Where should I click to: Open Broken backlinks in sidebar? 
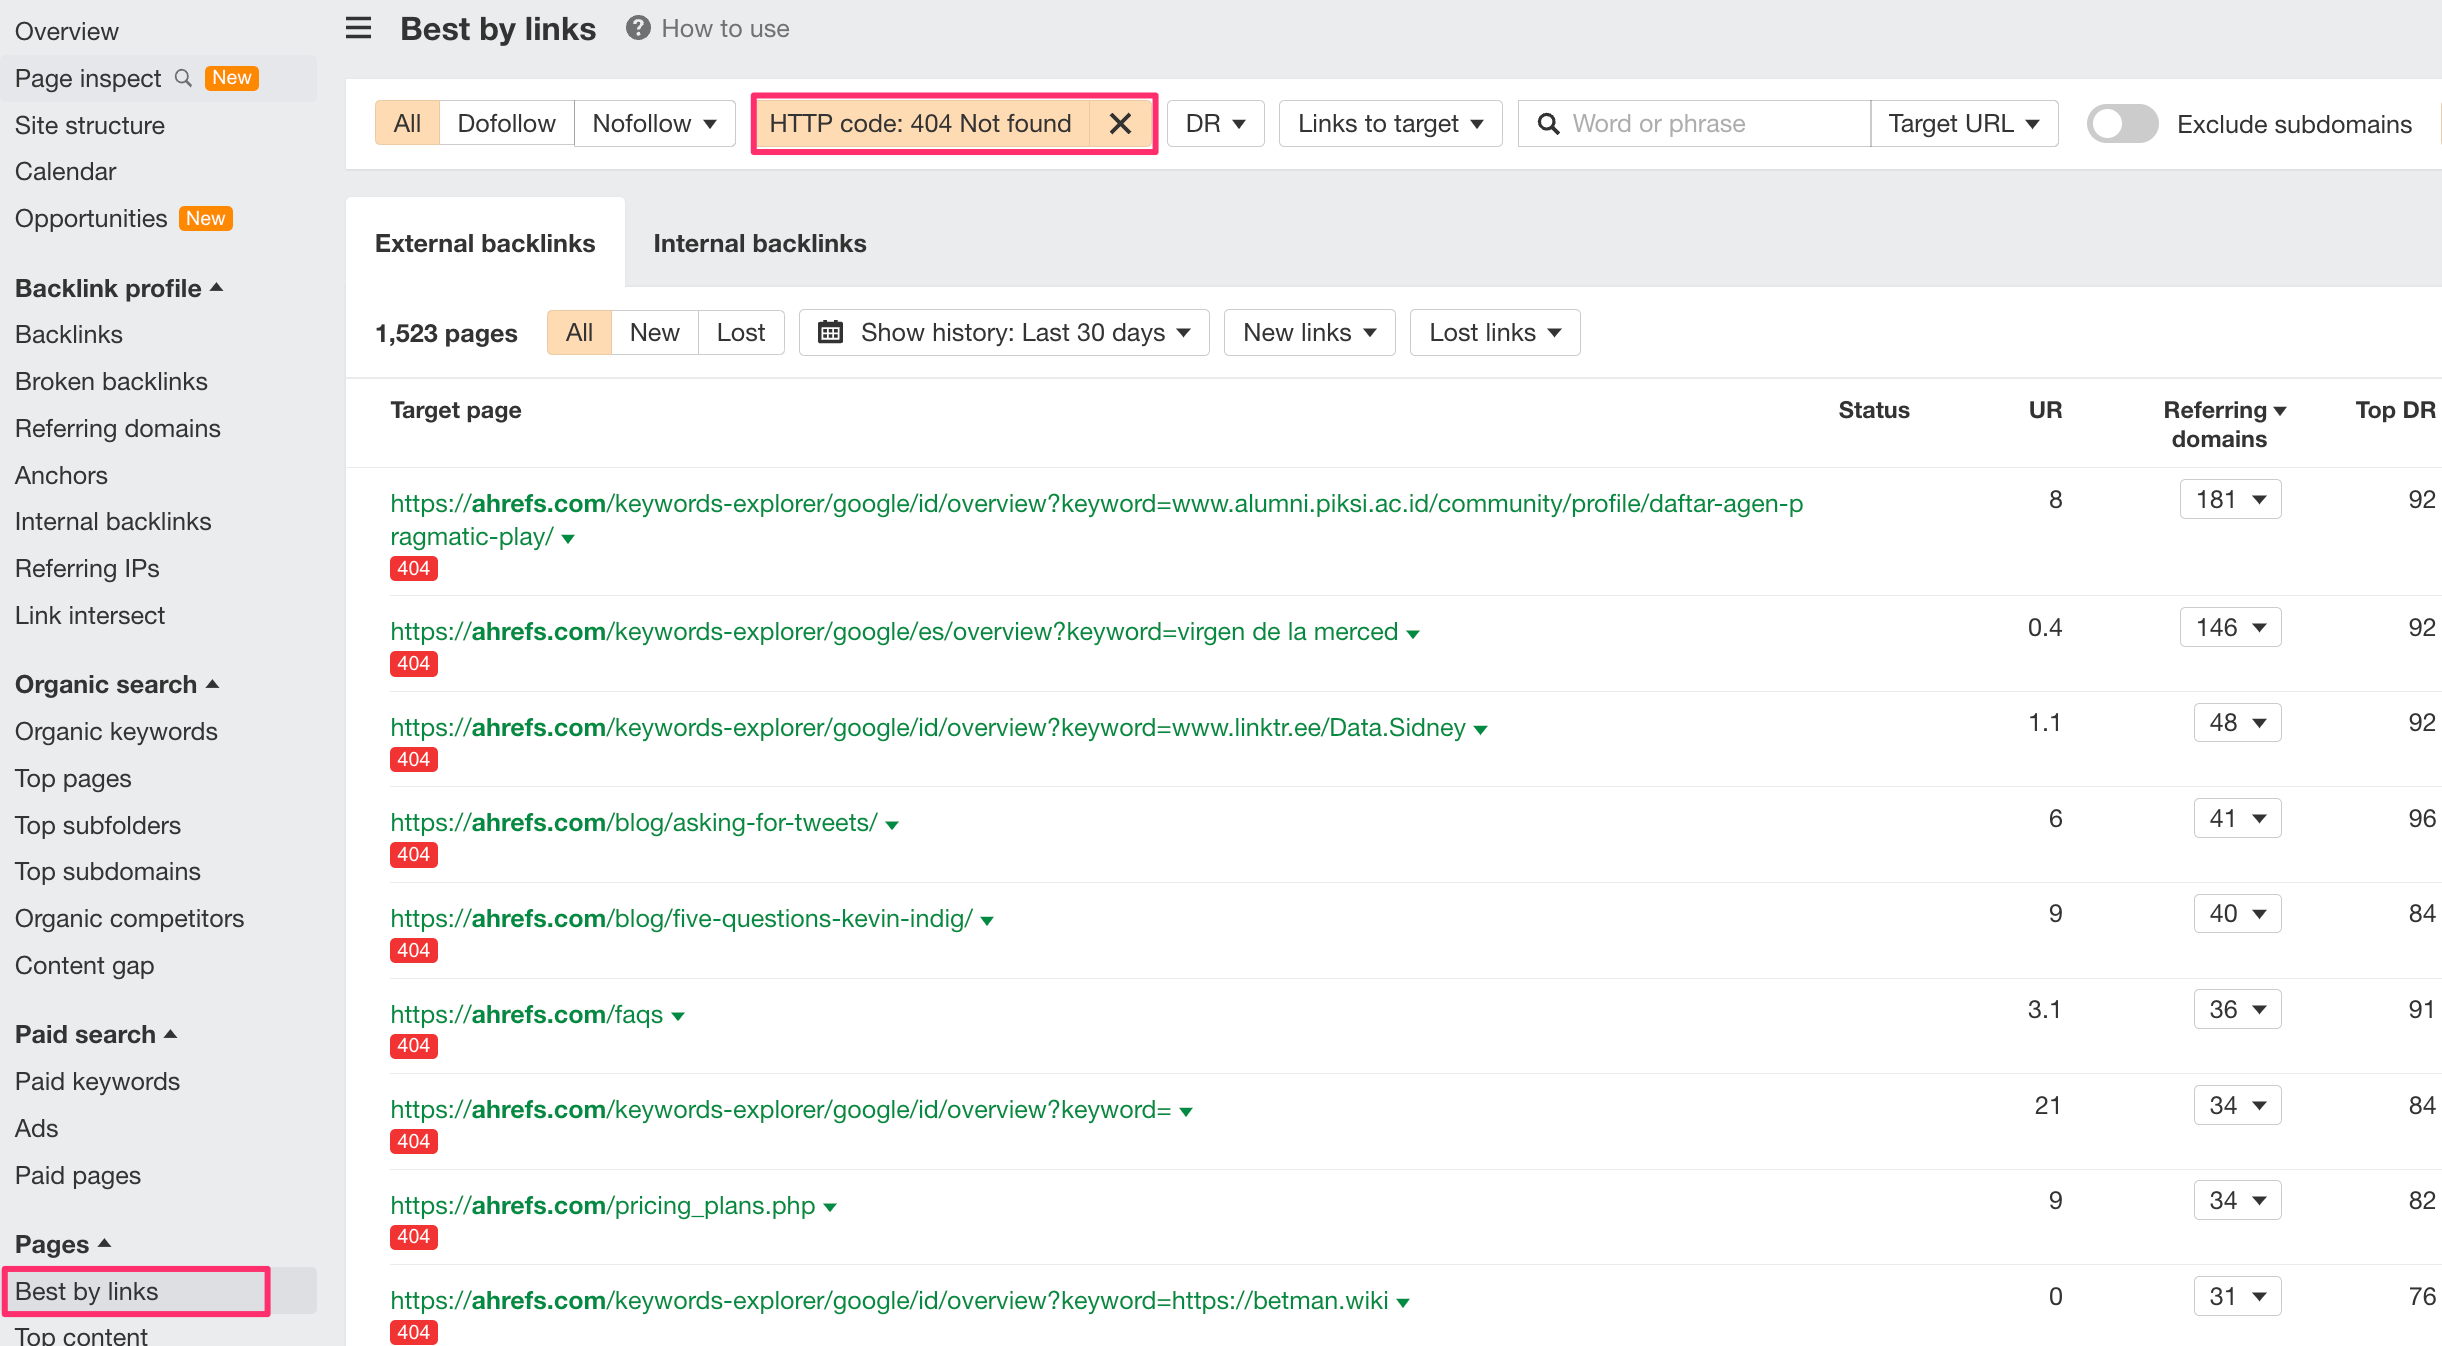111,381
